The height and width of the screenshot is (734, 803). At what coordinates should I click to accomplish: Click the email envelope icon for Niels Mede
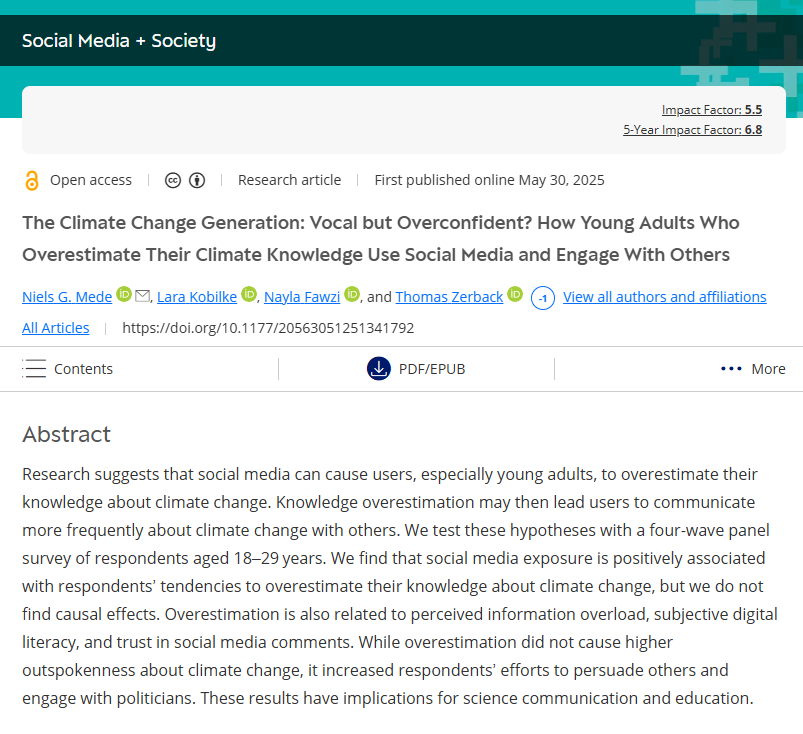142,296
